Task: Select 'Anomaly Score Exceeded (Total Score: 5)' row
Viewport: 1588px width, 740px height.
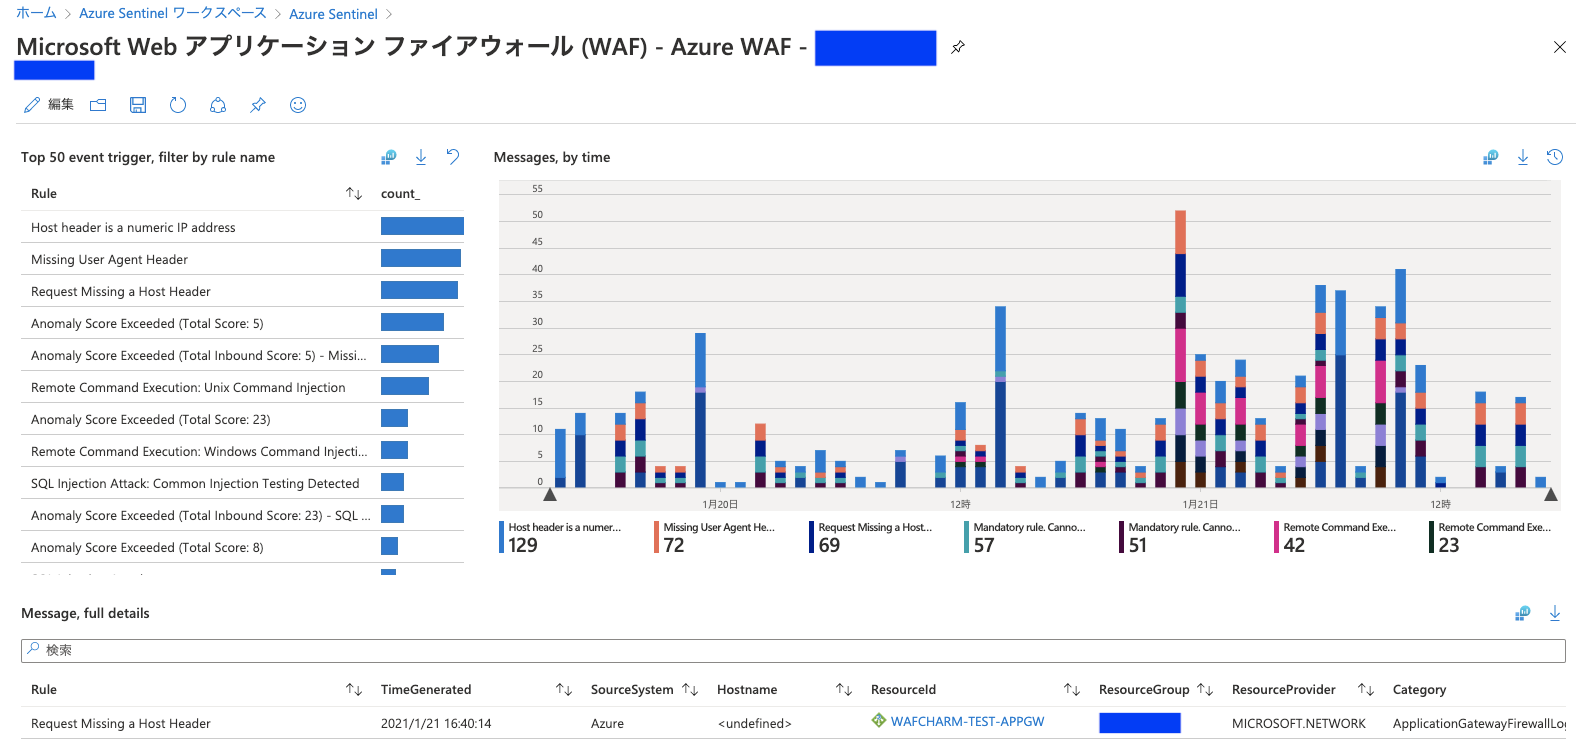Action: pos(242,323)
